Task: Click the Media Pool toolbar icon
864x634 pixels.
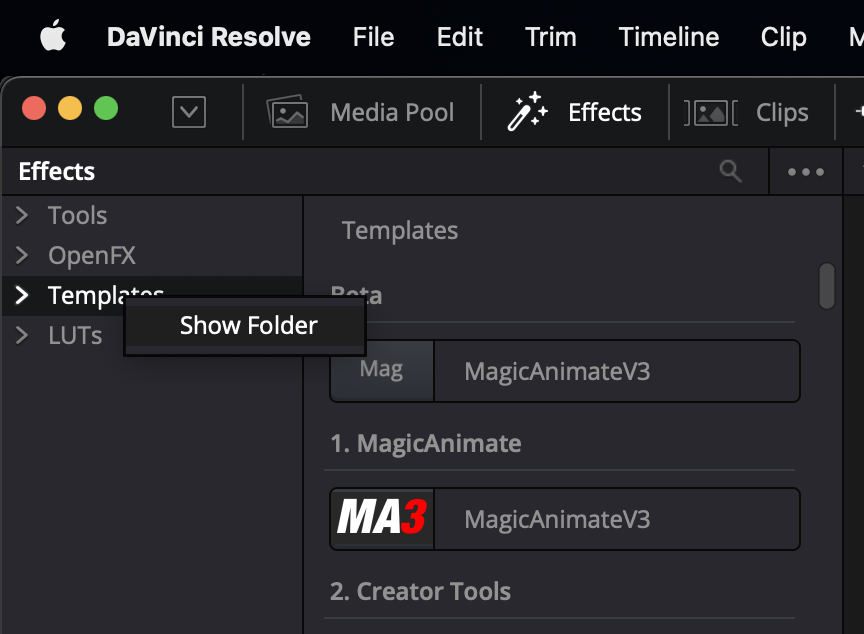Action: [x=287, y=112]
